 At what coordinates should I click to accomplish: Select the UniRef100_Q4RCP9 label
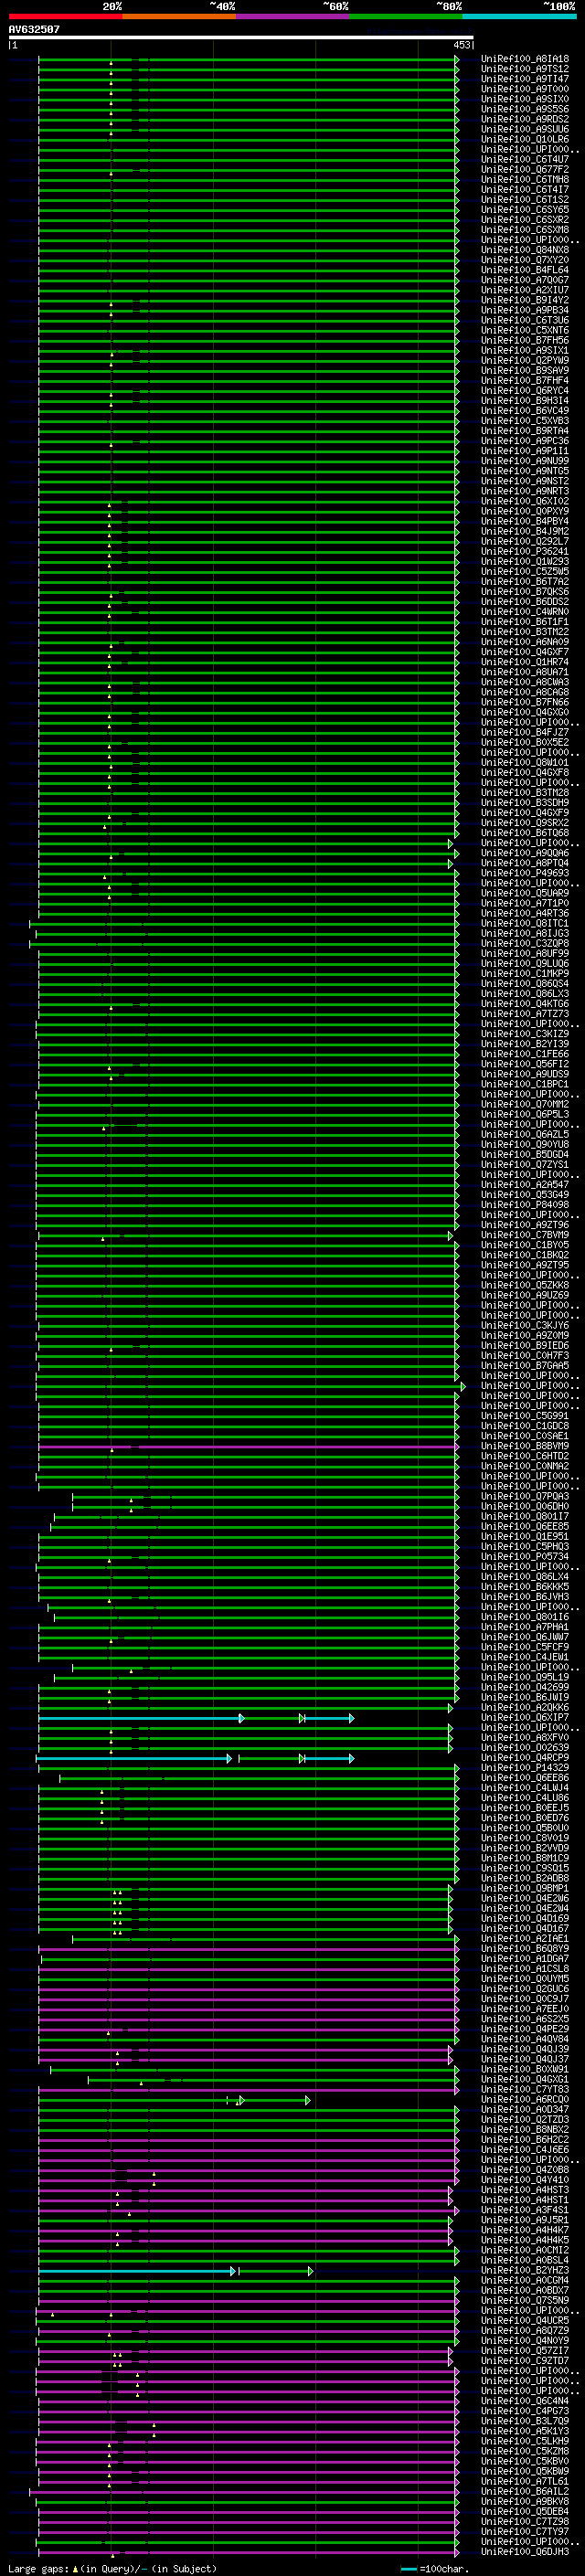tap(525, 1758)
